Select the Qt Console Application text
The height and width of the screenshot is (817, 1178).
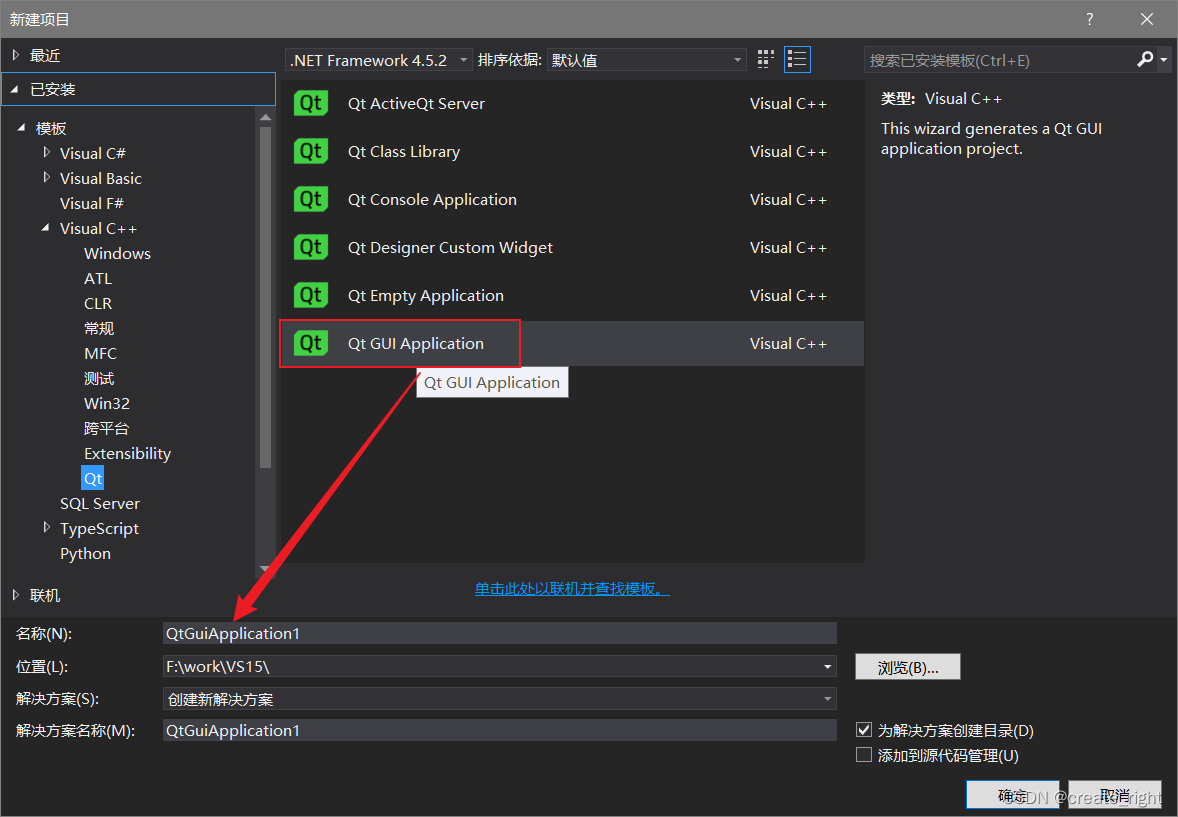coord(432,200)
